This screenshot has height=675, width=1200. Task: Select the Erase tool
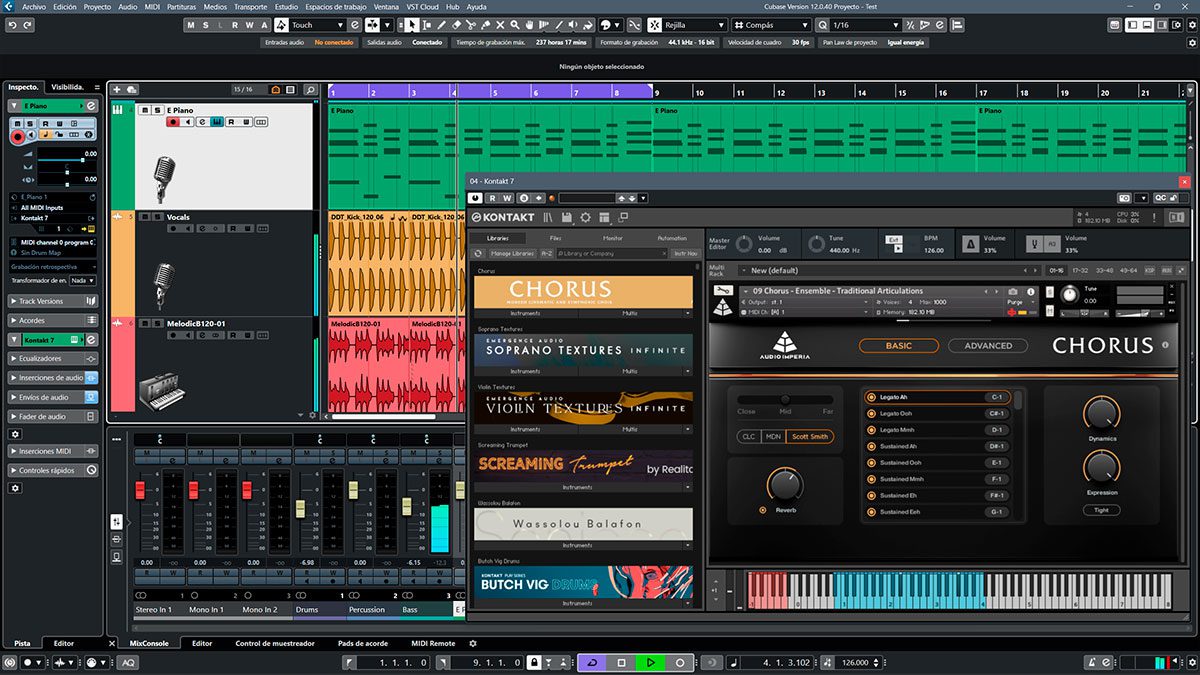(x=456, y=25)
